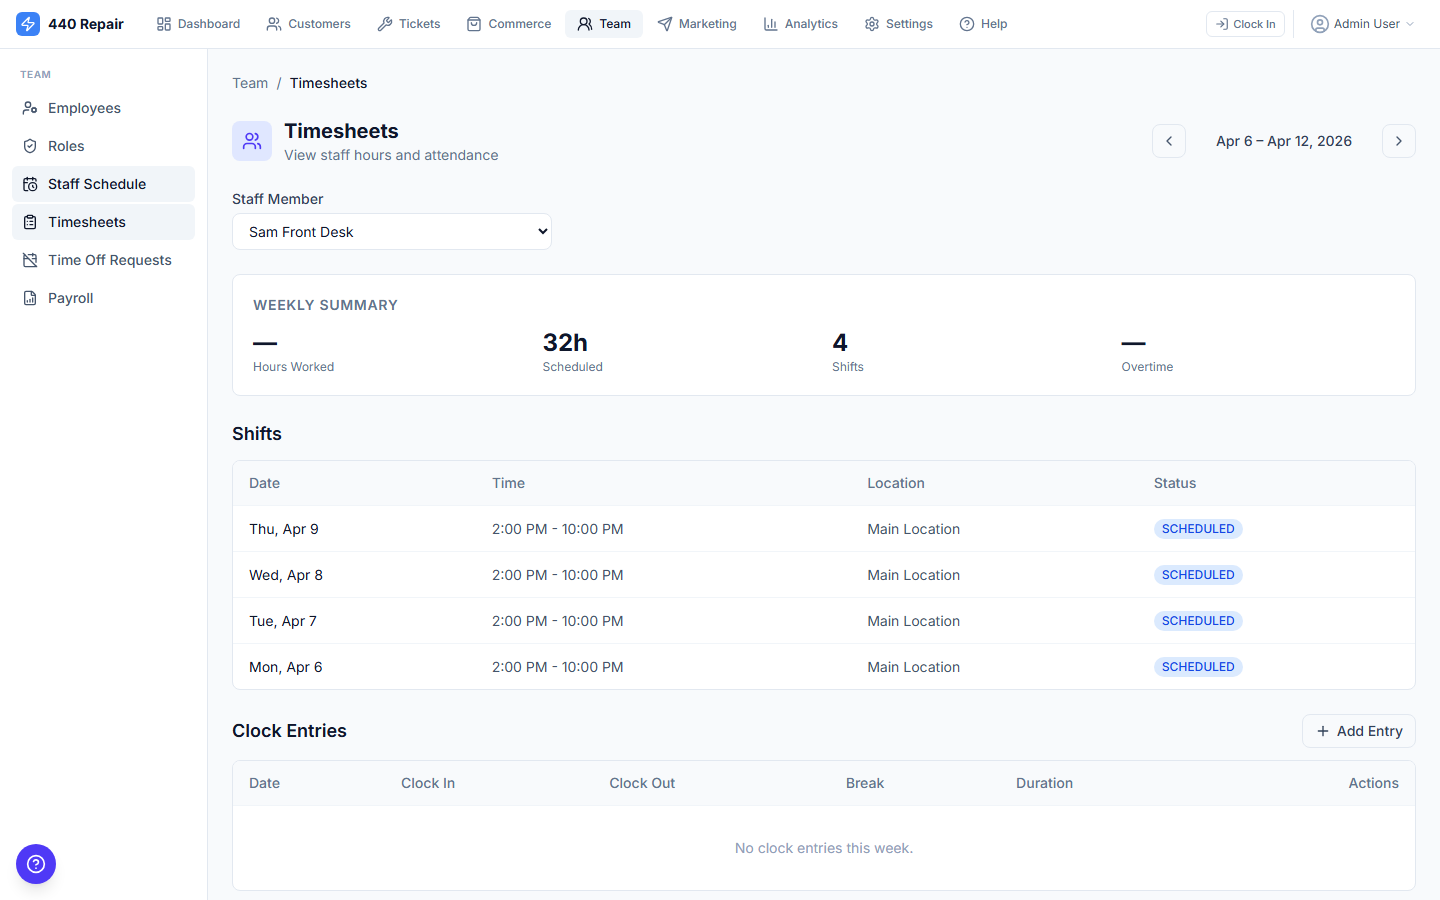Expand the Admin User account menu
The height and width of the screenshot is (900, 1440).
coord(1362,23)
